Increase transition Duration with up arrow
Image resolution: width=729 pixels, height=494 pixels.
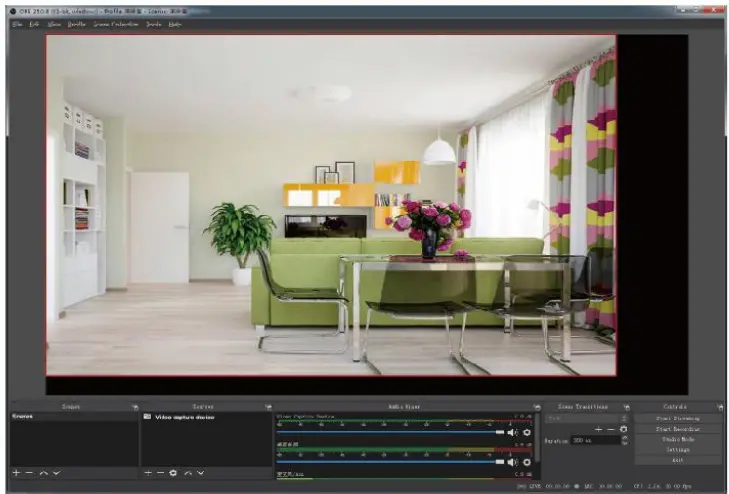[624, 437]
